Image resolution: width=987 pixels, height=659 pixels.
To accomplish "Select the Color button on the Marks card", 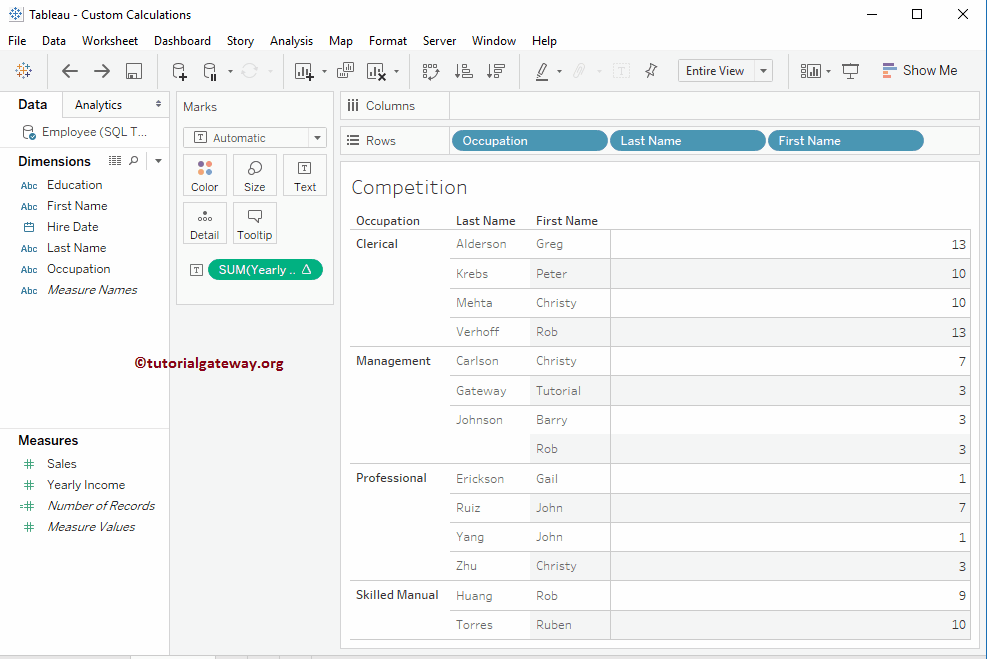I will (x=204, y=175).
